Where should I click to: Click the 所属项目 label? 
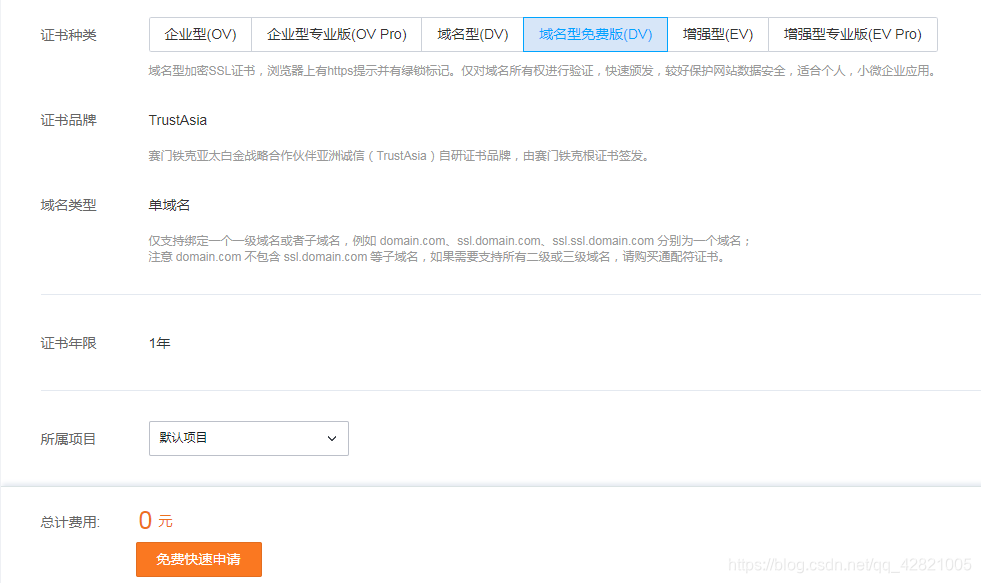click(68, 439)
